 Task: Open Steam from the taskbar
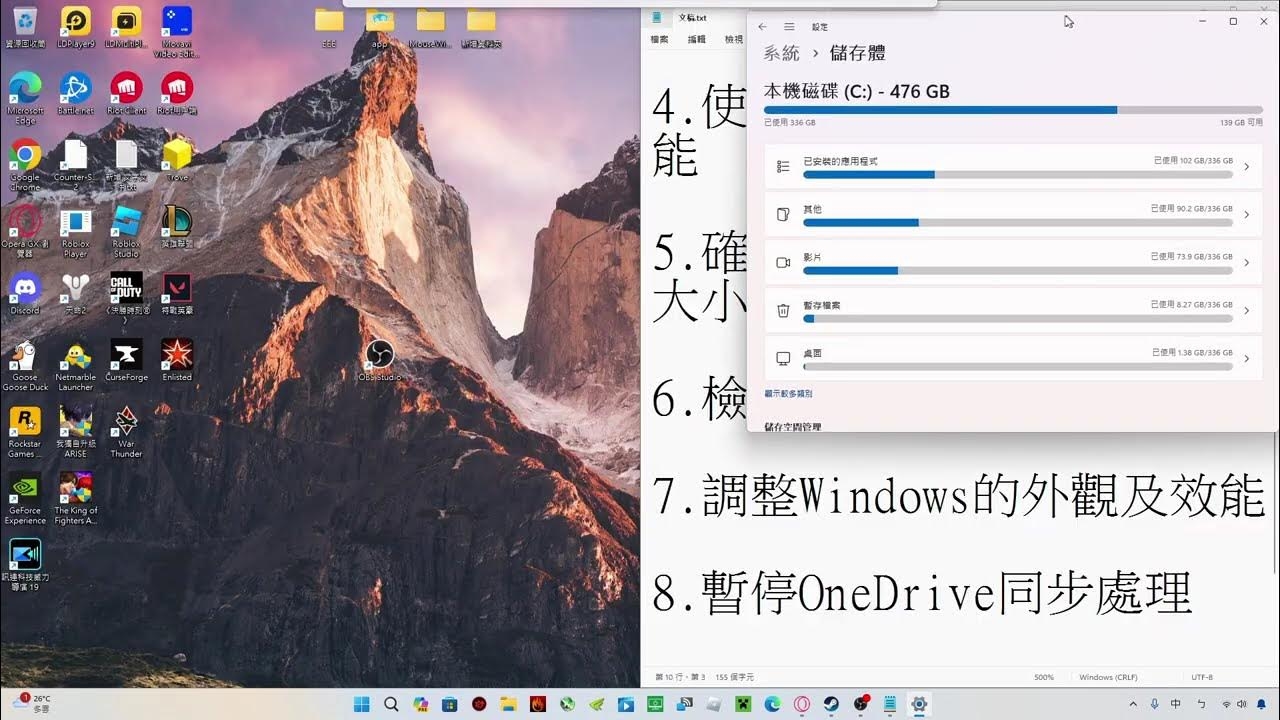832,704
